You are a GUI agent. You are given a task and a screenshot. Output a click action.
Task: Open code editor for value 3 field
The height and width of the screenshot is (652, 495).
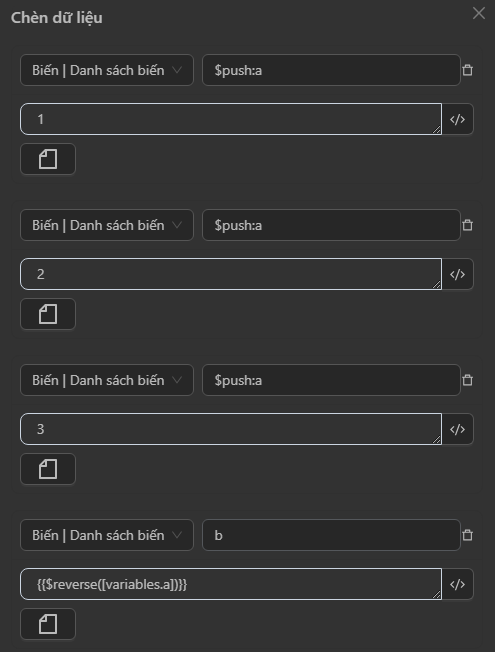pyautogui.click(x=458, y=429)
